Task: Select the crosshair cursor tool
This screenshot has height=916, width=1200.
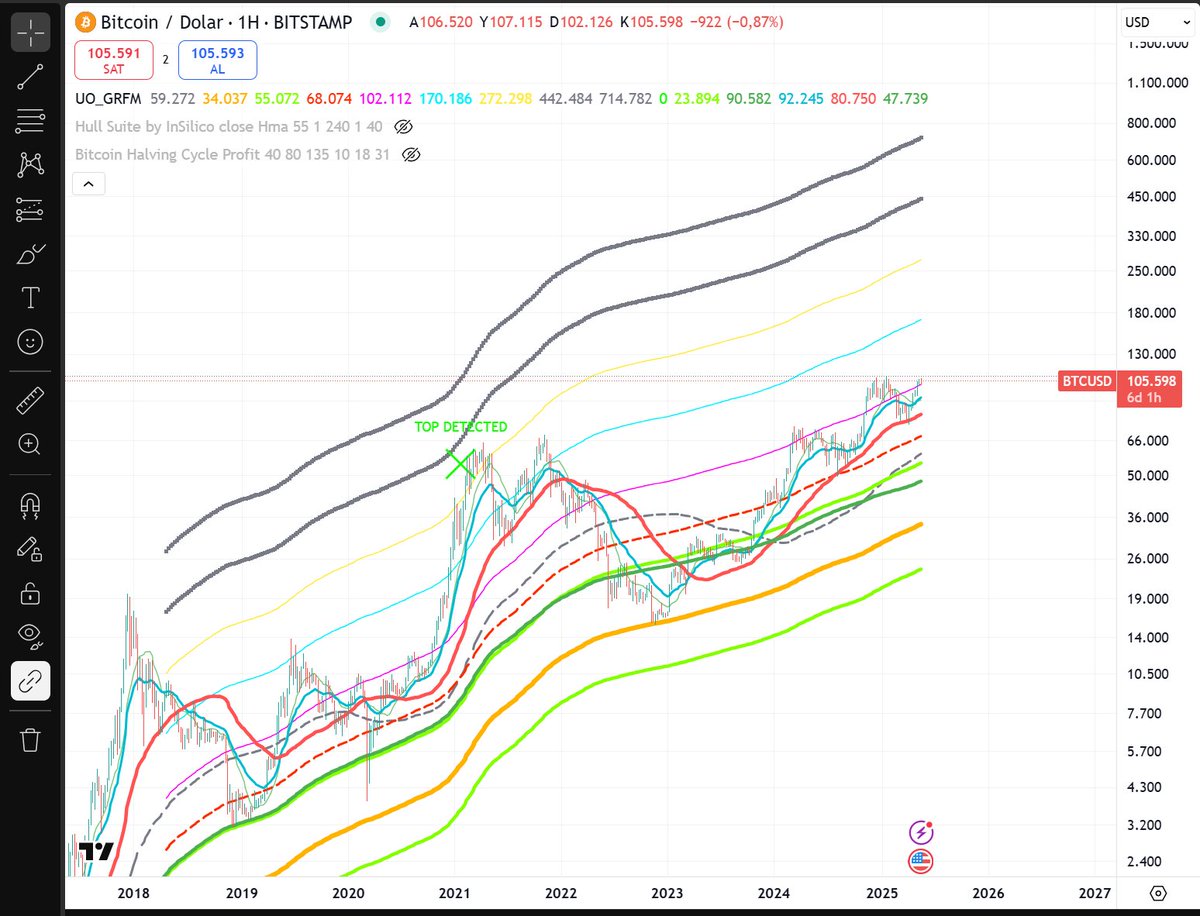Action: pos(31,33)
